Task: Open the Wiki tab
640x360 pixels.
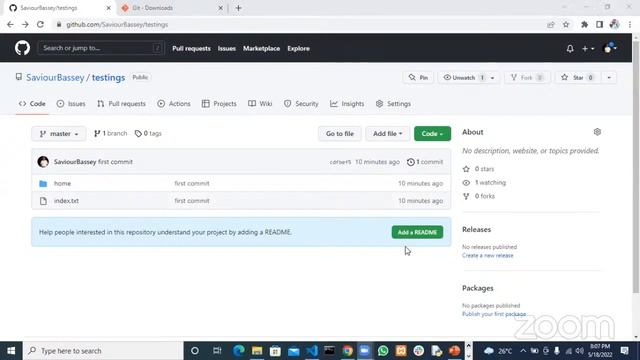Action: pos(260,104)
